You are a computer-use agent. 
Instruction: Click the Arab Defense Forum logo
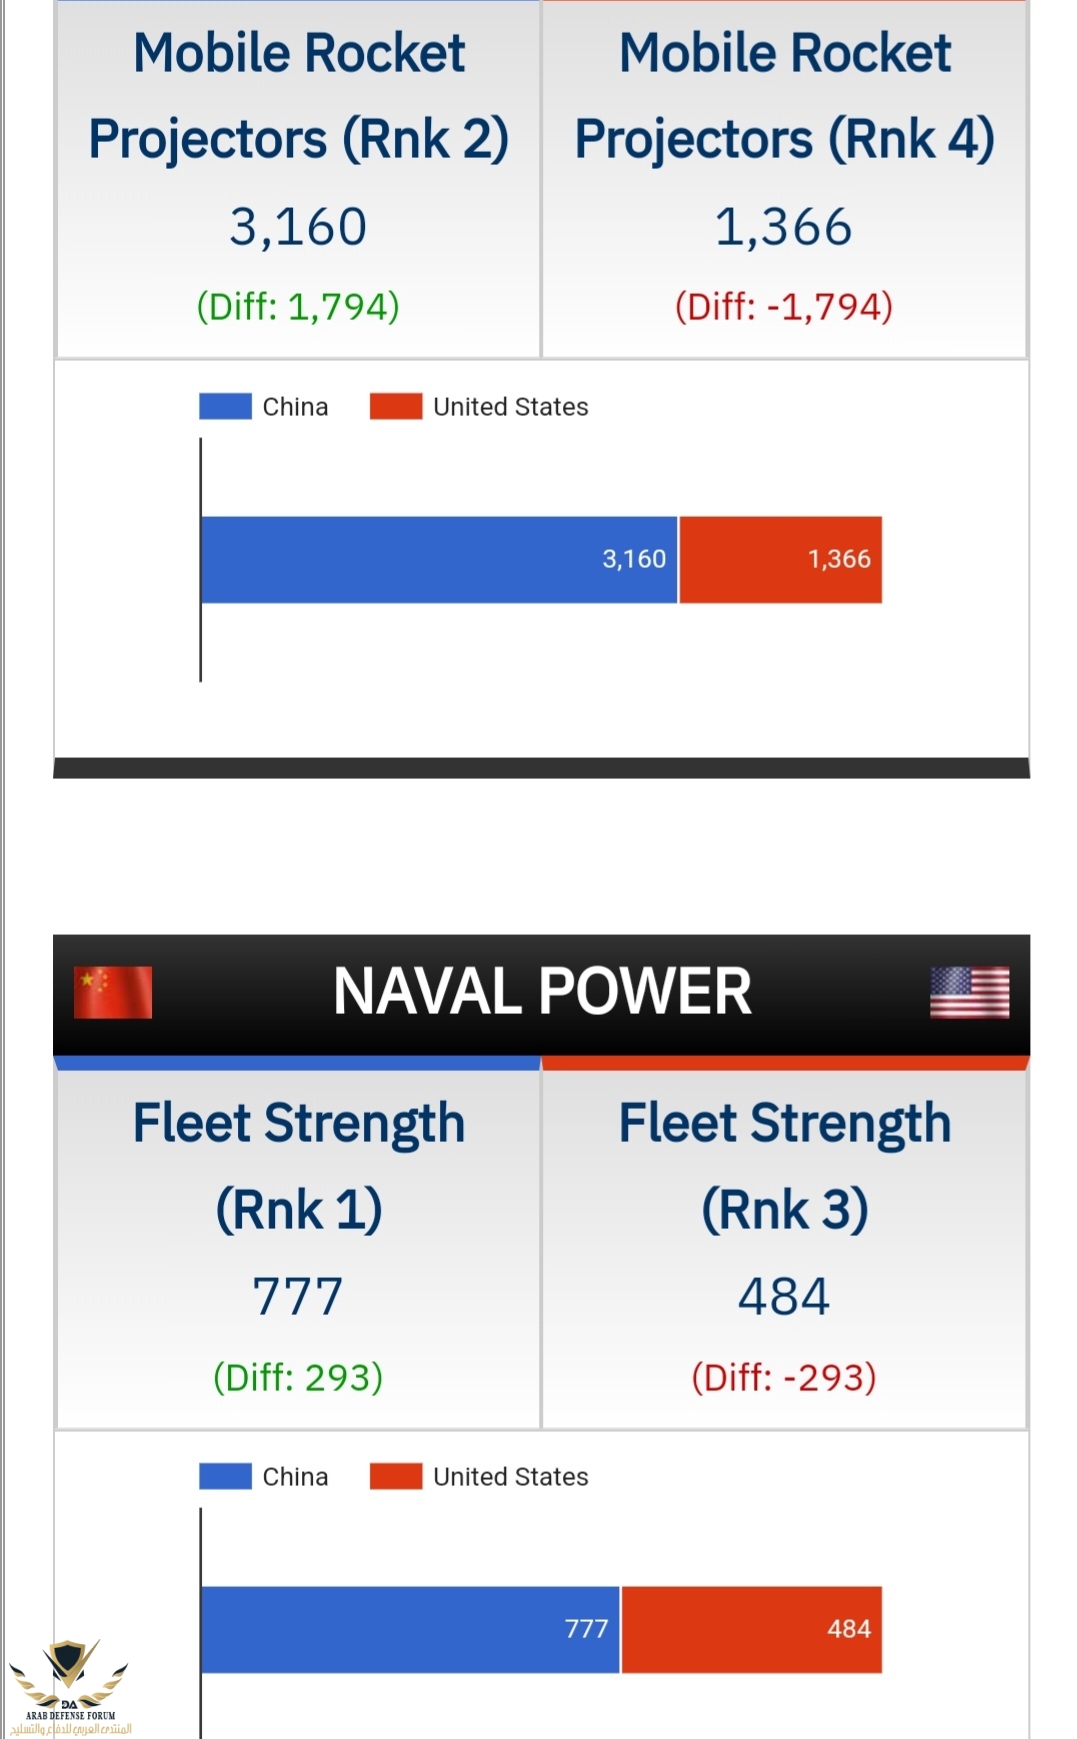tap(70, 1686)
